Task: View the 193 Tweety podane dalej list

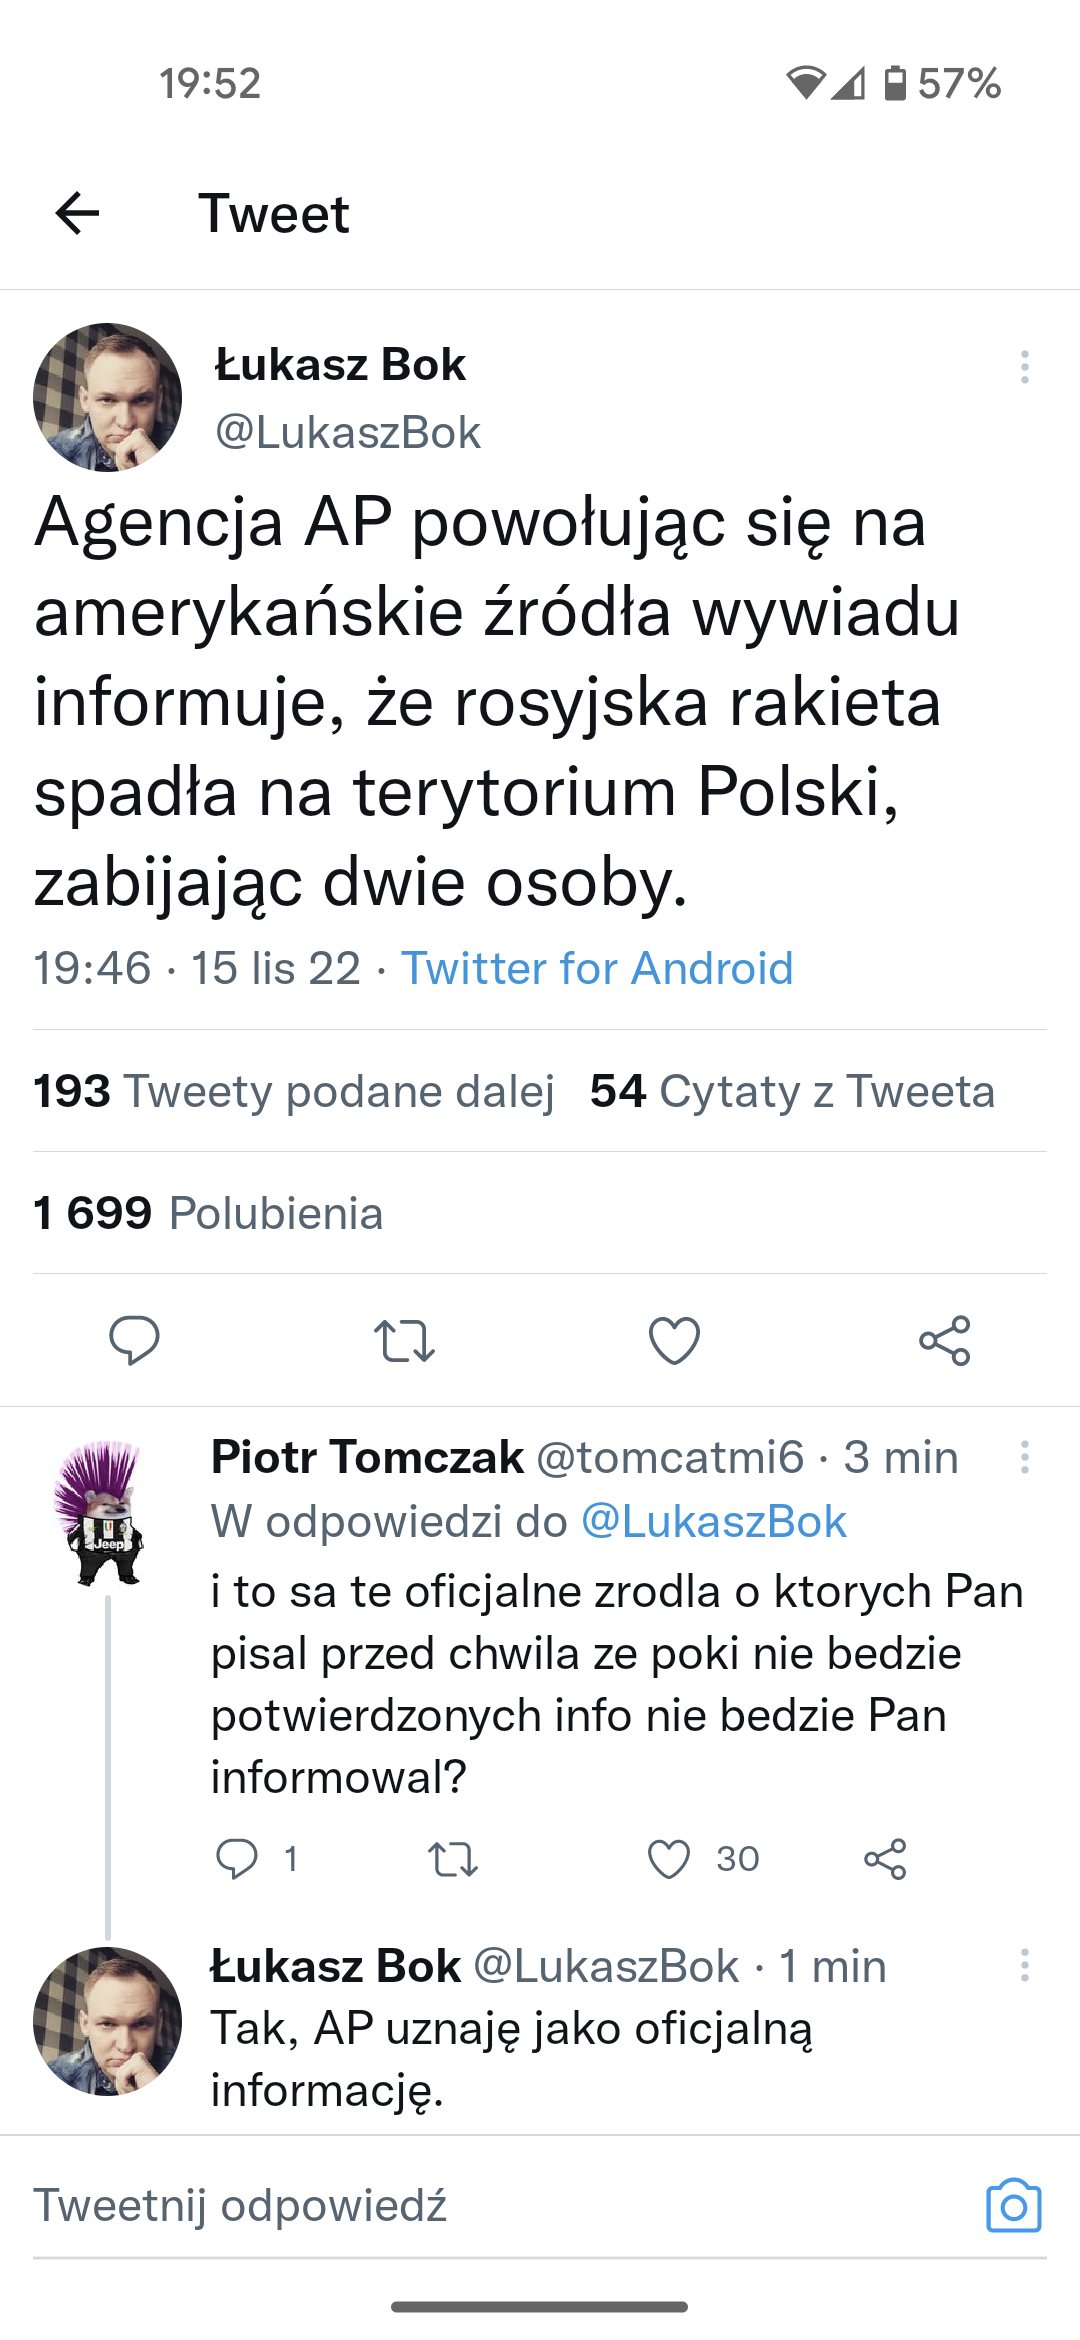Action: (294, 1091)
